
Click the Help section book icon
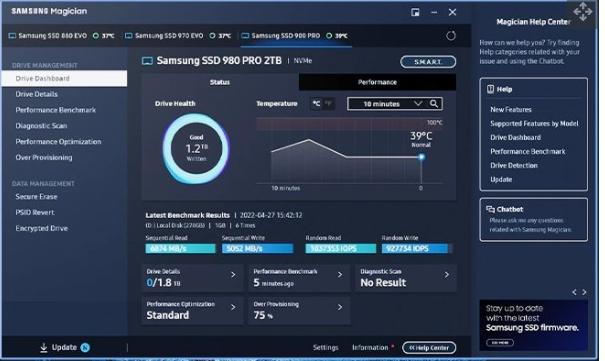coord(490,89)
